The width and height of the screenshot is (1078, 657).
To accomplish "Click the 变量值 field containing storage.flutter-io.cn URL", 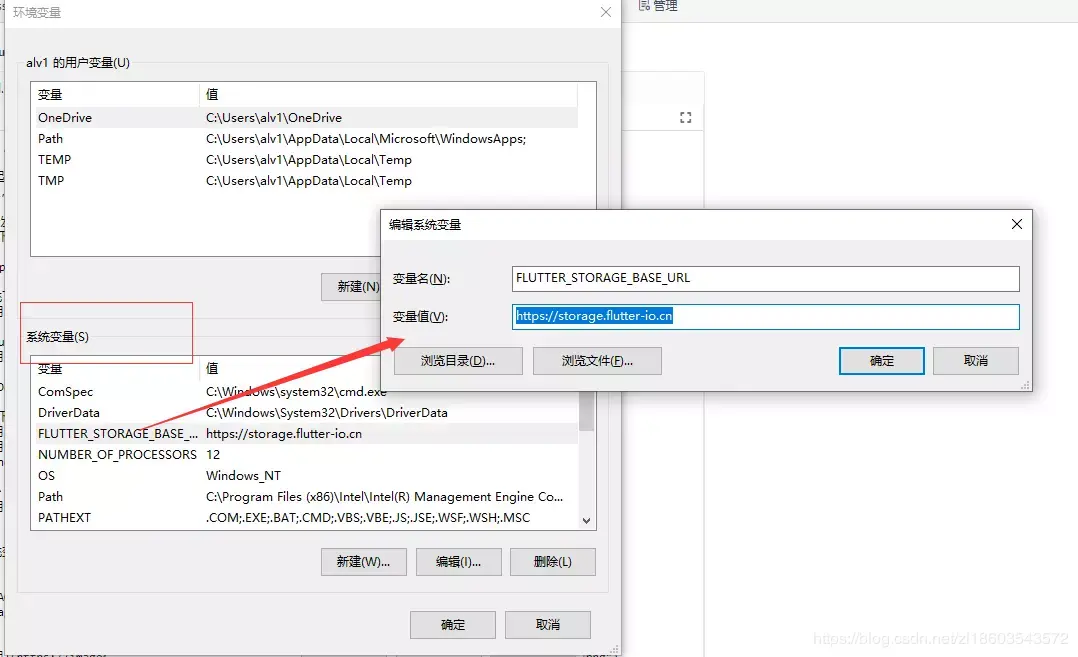I will tap(765, 316).
